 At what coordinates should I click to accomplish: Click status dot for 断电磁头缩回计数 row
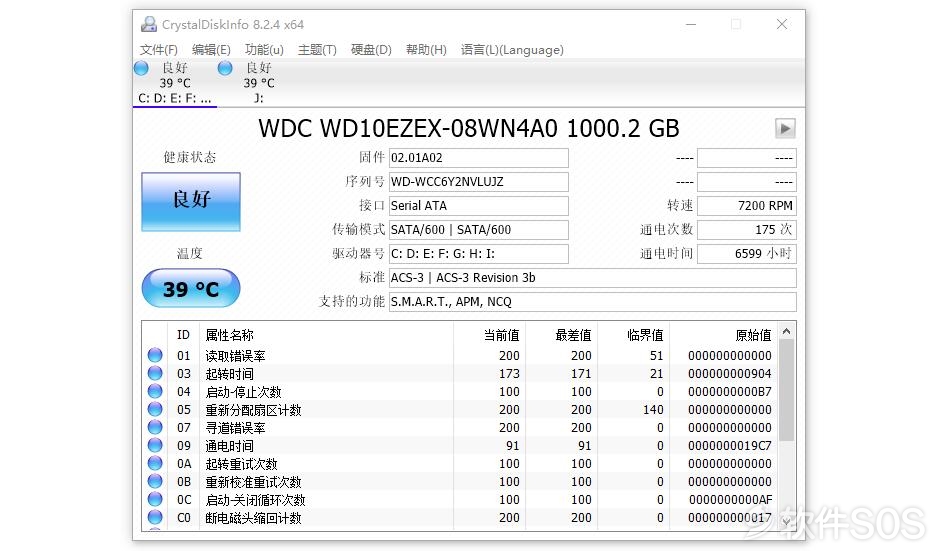(x=155, y=517)
